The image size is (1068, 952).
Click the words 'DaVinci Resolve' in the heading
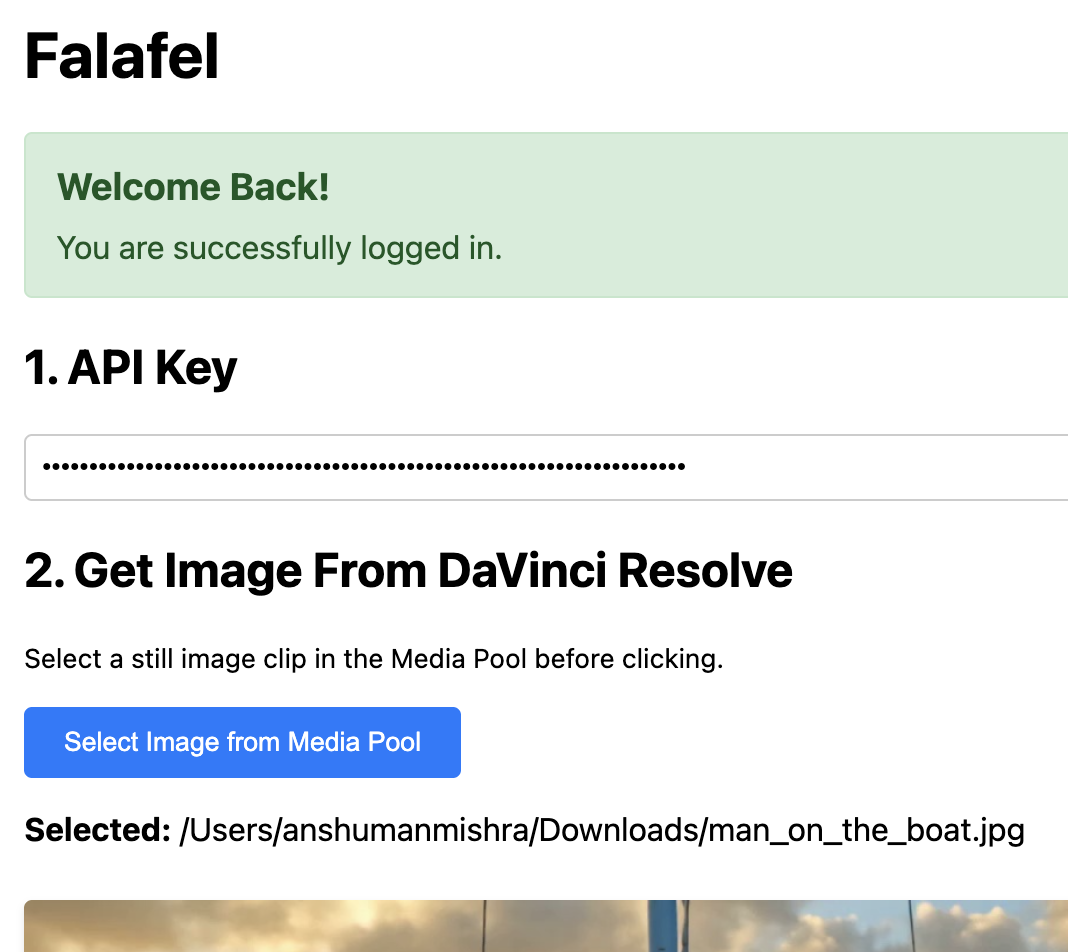tap(615, 571)
